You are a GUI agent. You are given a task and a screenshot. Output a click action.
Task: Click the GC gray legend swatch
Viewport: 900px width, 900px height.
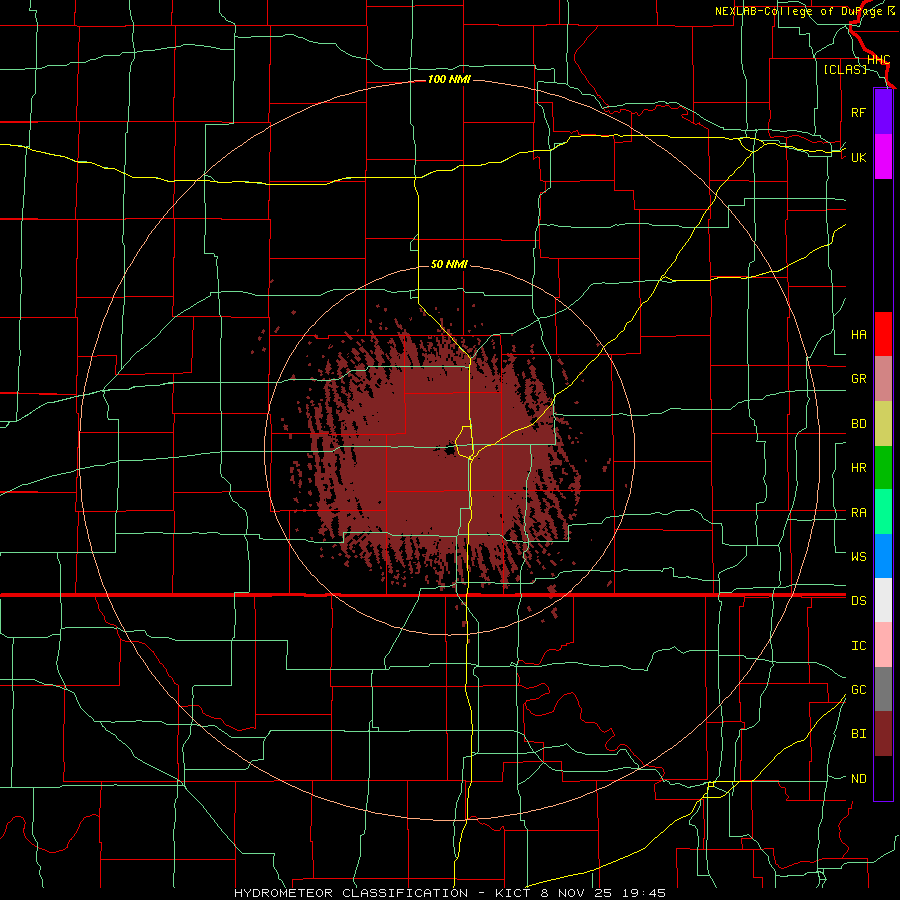click(x=883, y=689)
